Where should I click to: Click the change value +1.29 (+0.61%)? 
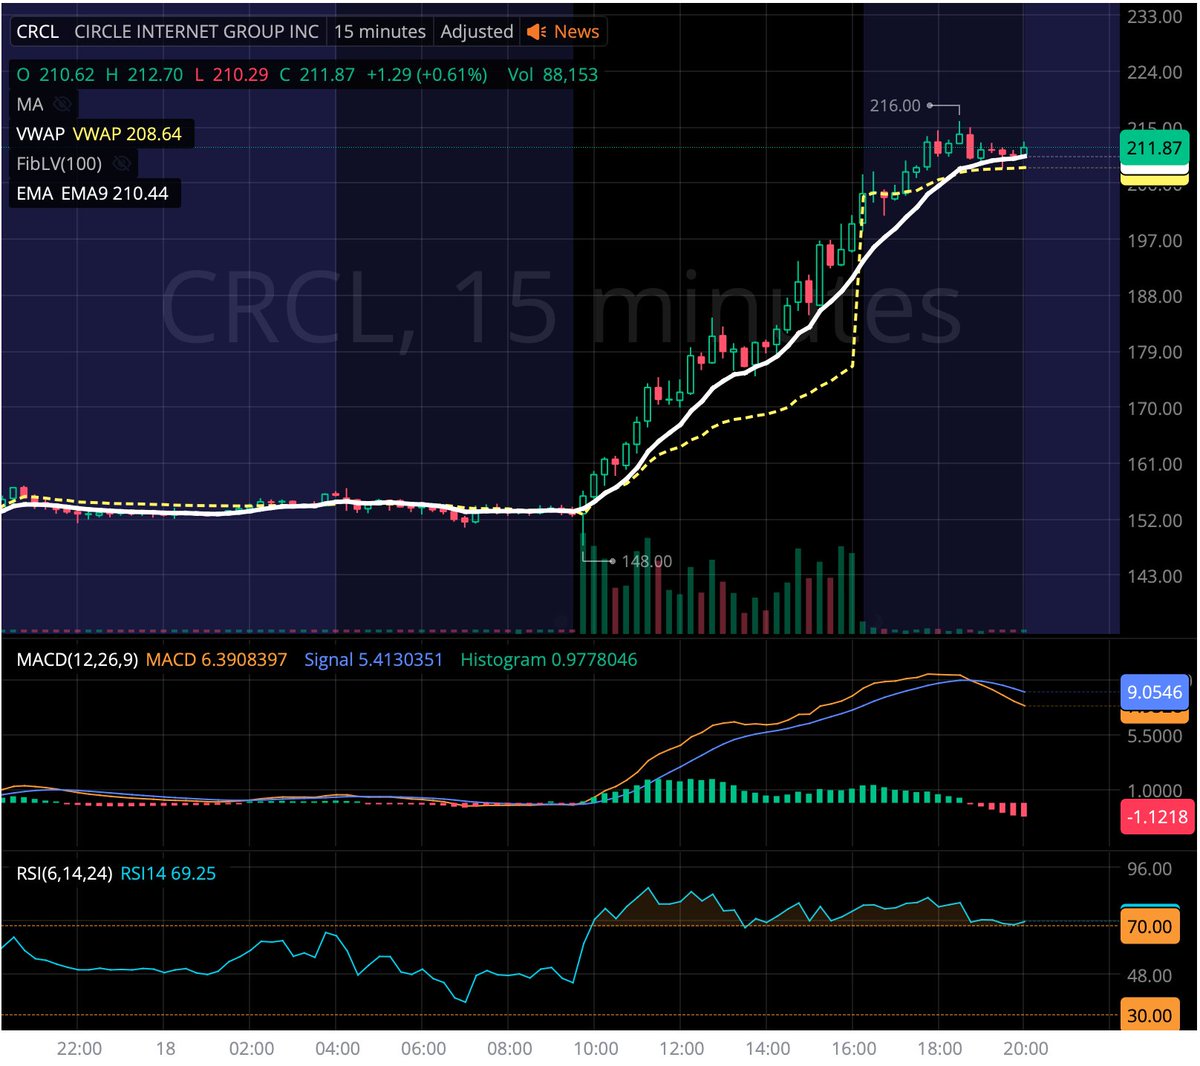[427, 74]
